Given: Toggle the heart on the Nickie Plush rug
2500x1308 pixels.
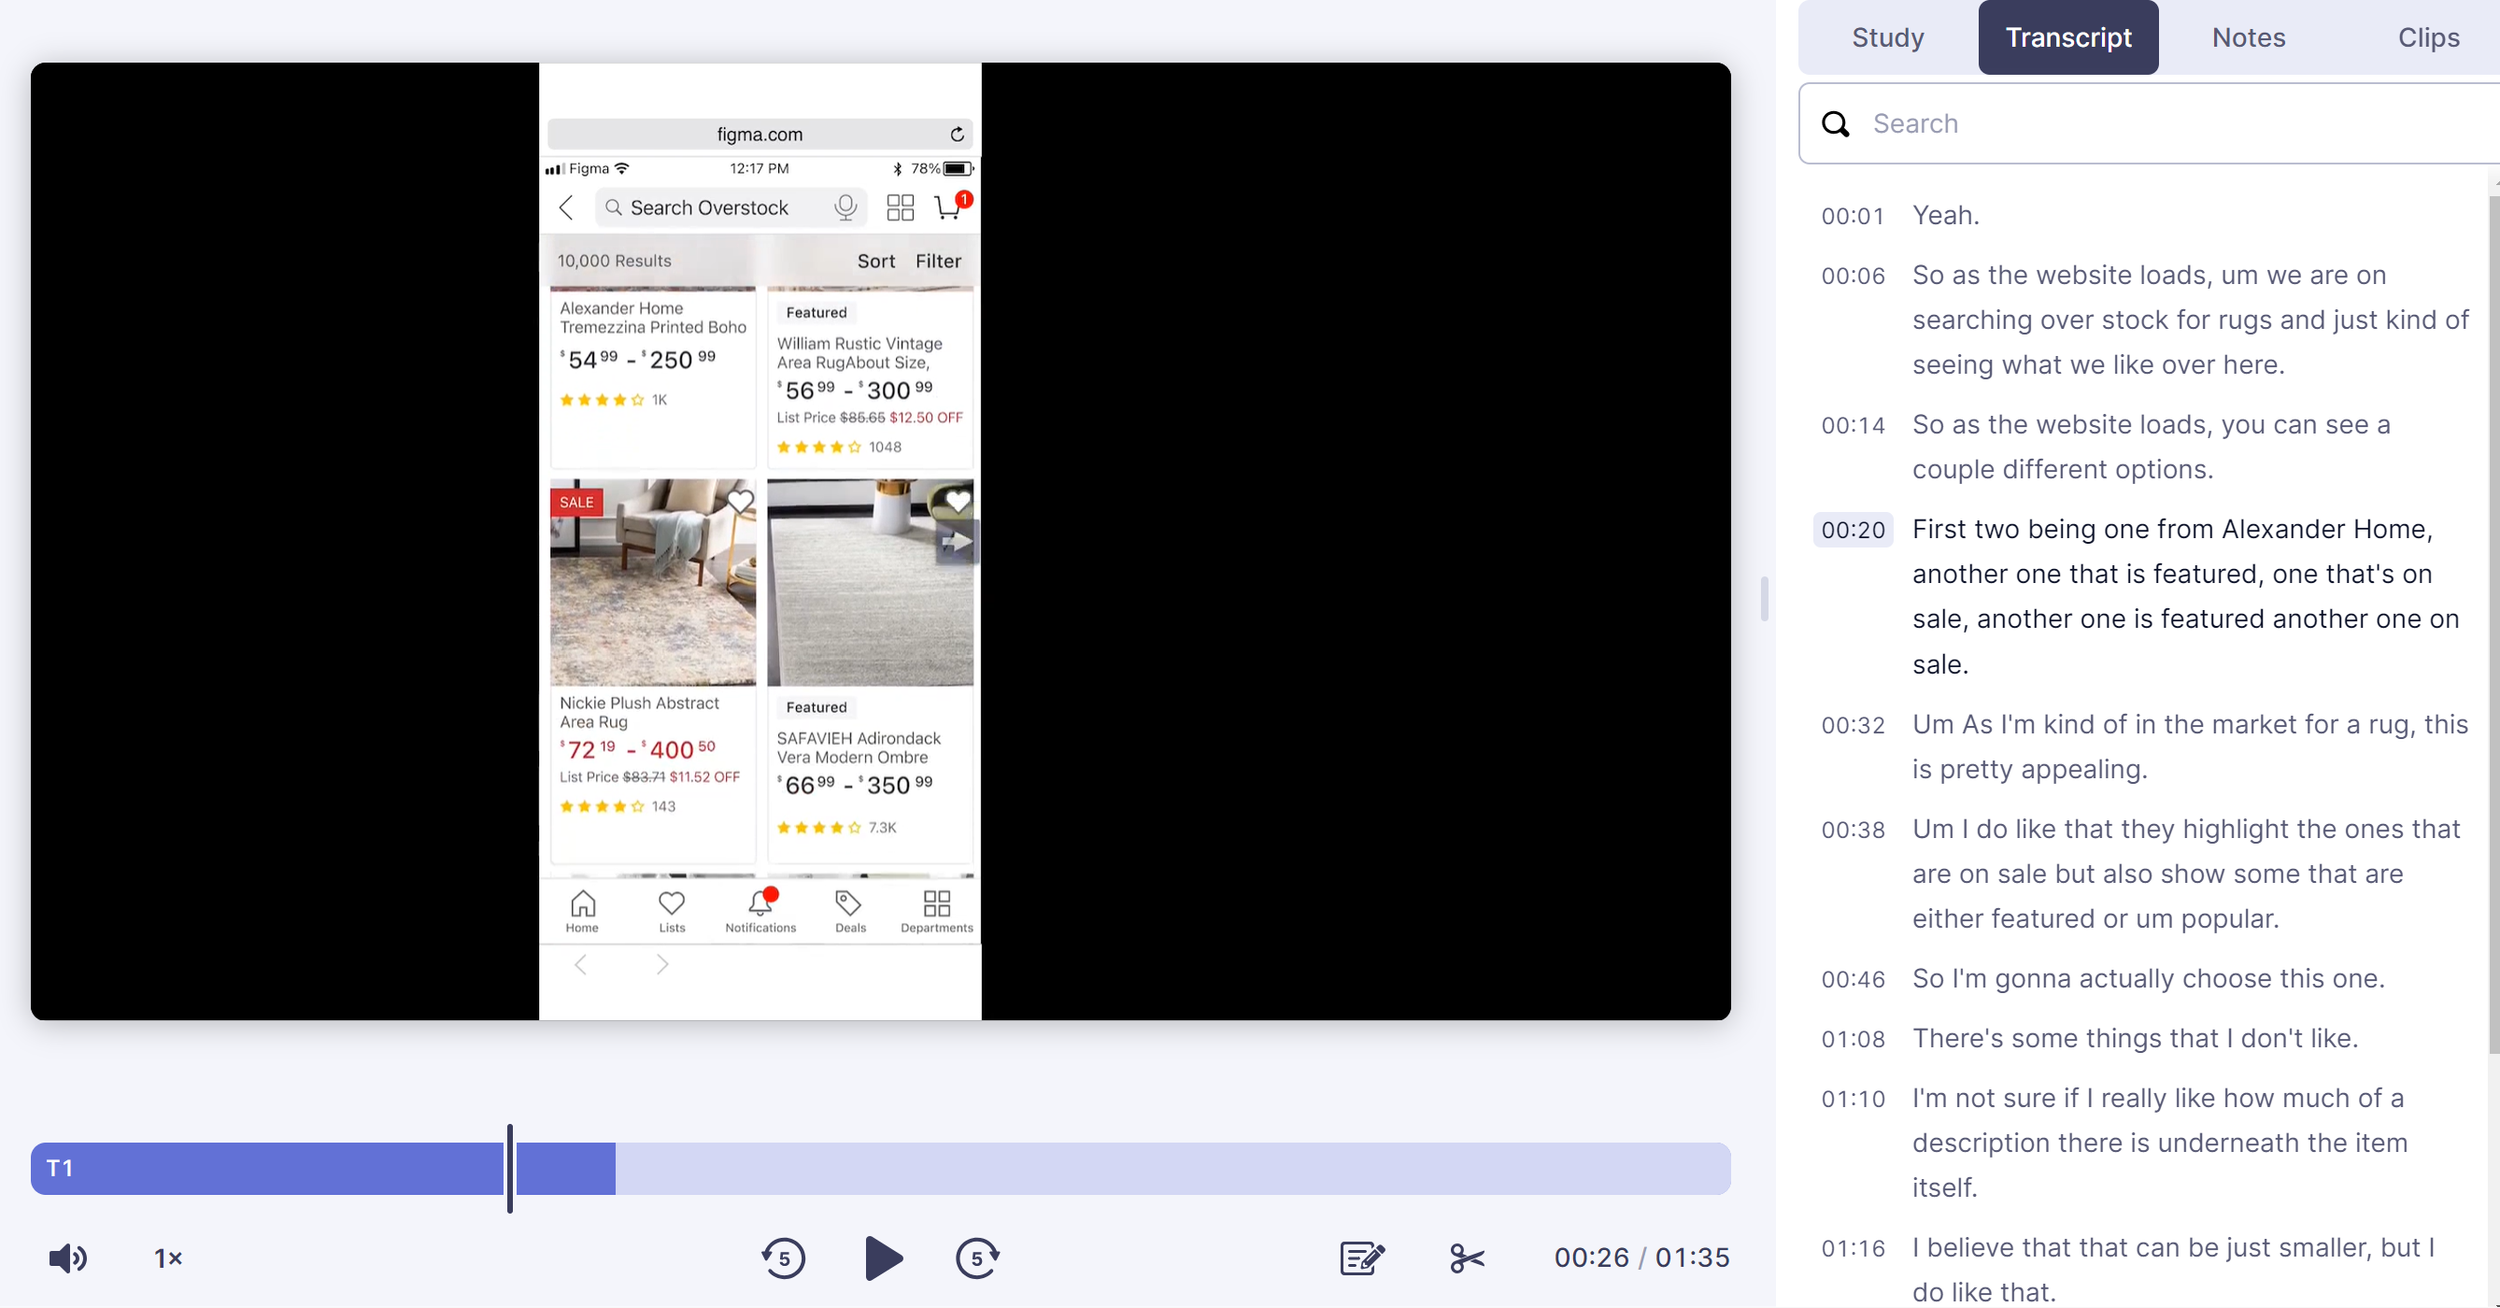Looking at the screenshot, I should coord(740,501).
